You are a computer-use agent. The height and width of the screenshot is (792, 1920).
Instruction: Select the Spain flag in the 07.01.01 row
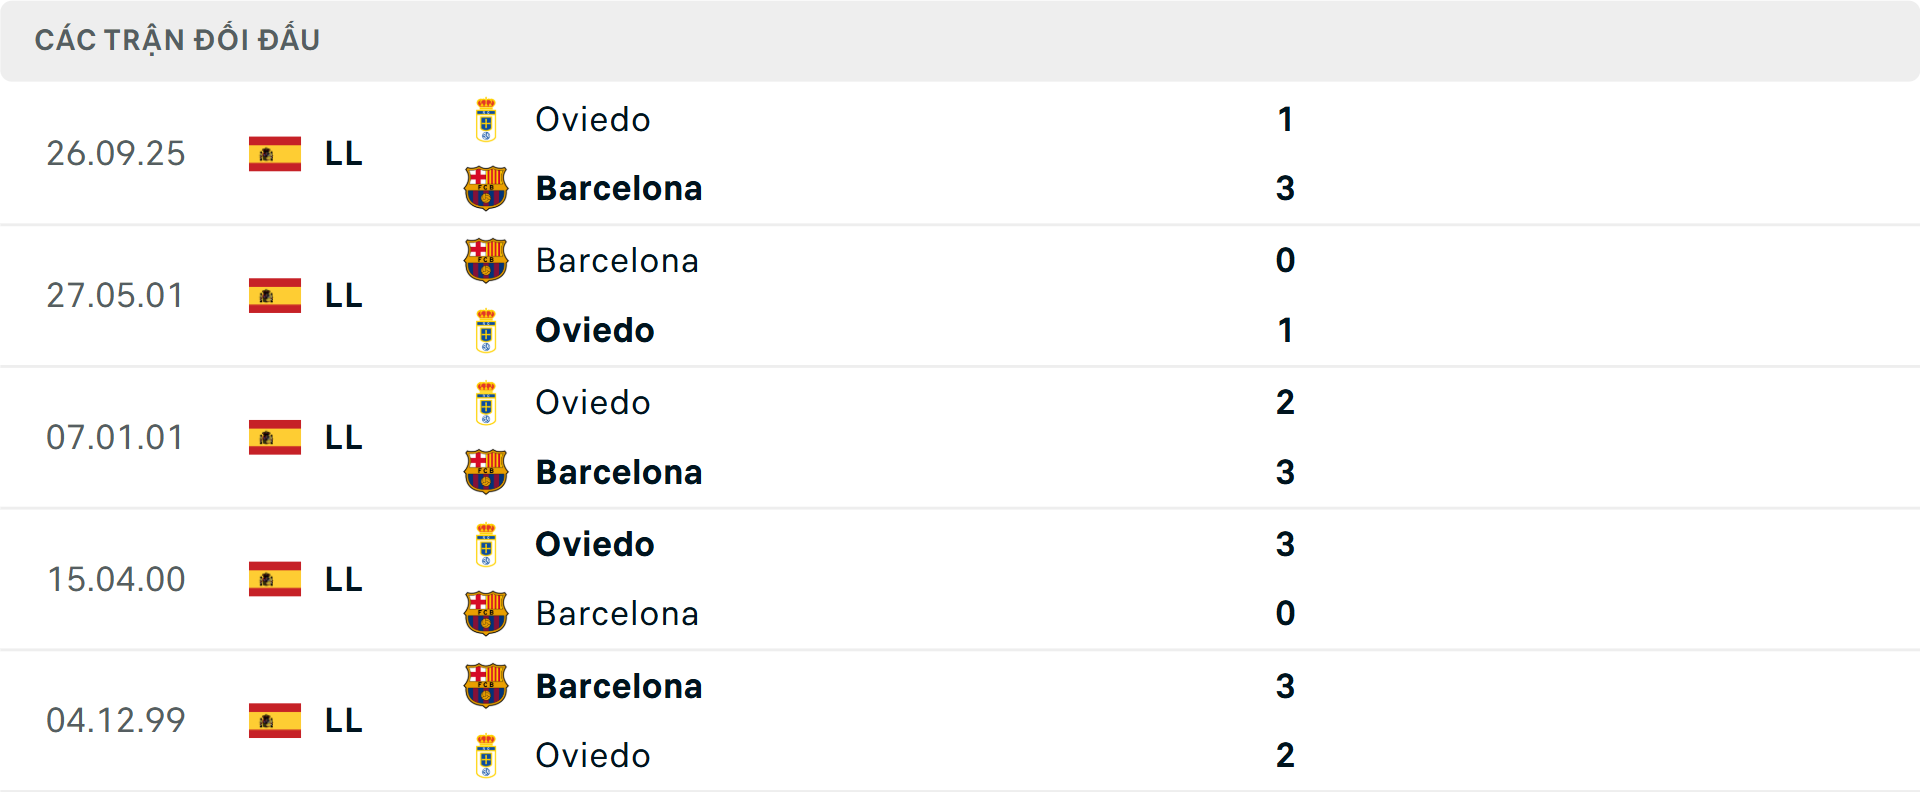point(274,437)
